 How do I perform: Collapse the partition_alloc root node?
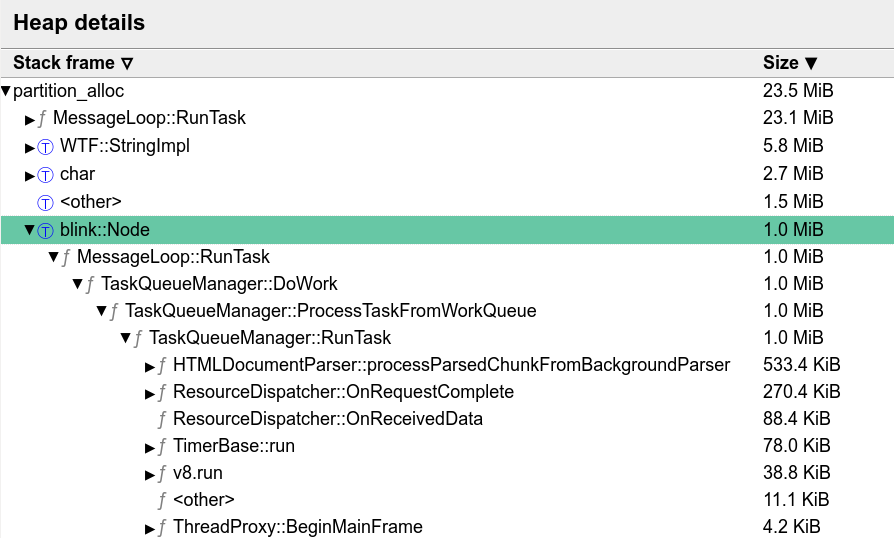tap(6, 92)
